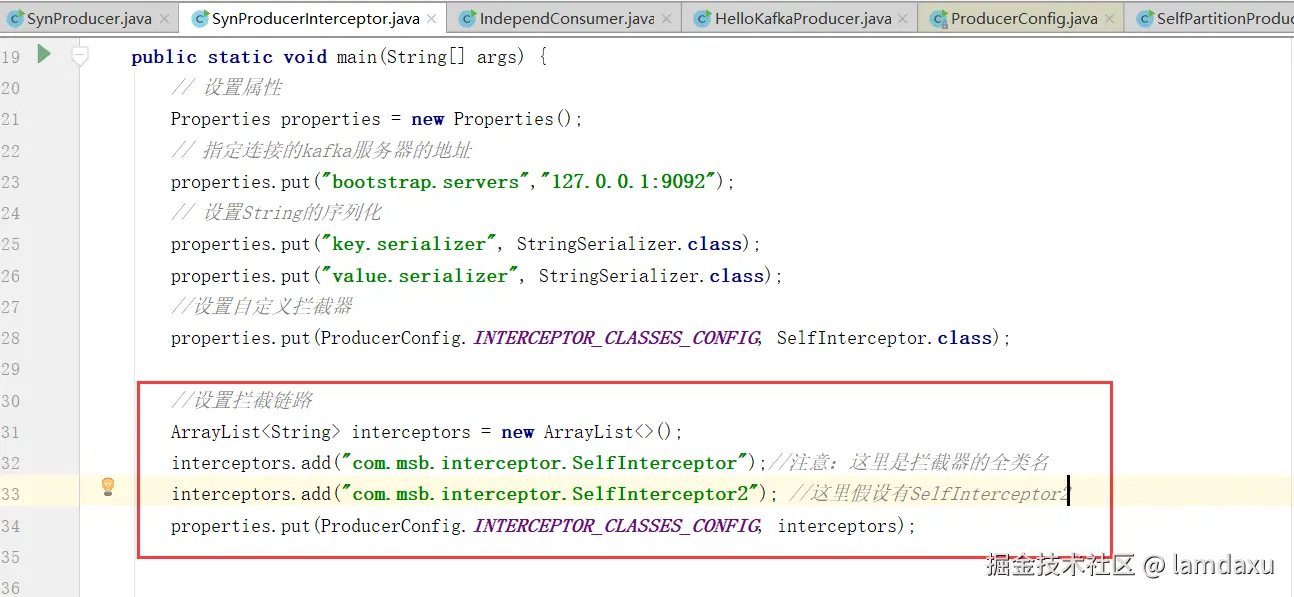This screenshot has height=597, width=1294.
Task: Collapse the main method fold marker
Action: (x=80, y=57)
